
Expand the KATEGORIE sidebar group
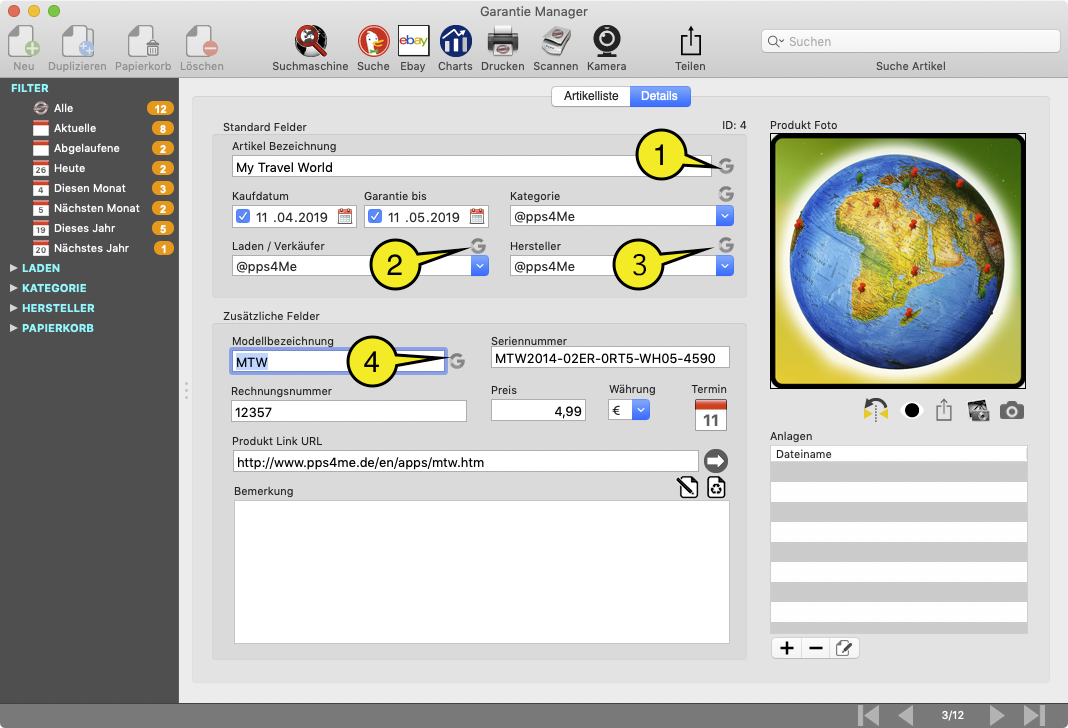point(14,288)
